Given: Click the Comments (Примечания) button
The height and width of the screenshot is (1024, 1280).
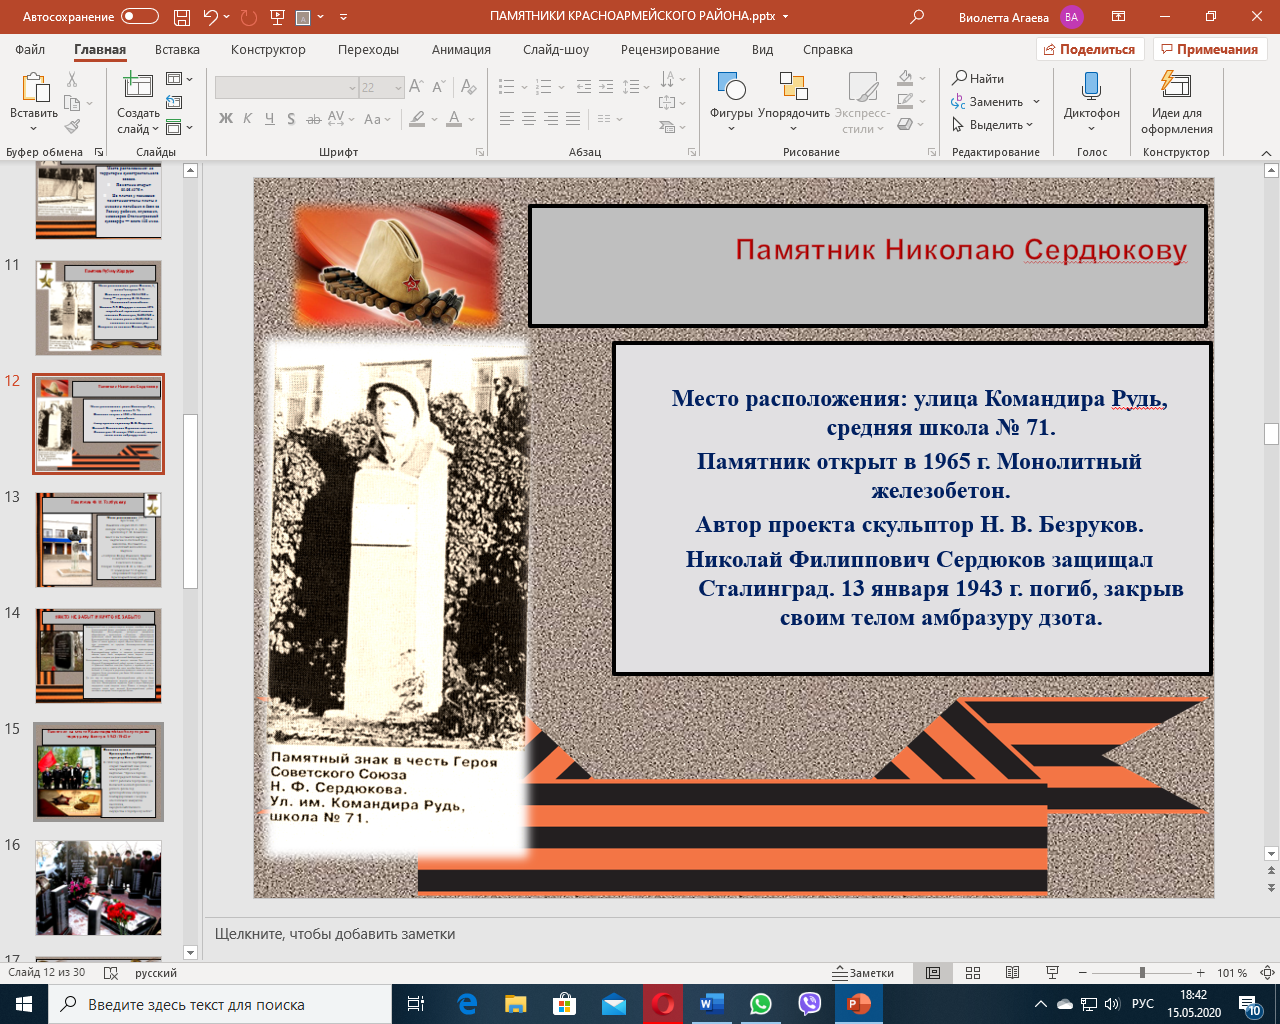Looking at the screenshot, I should (1209, 49).
